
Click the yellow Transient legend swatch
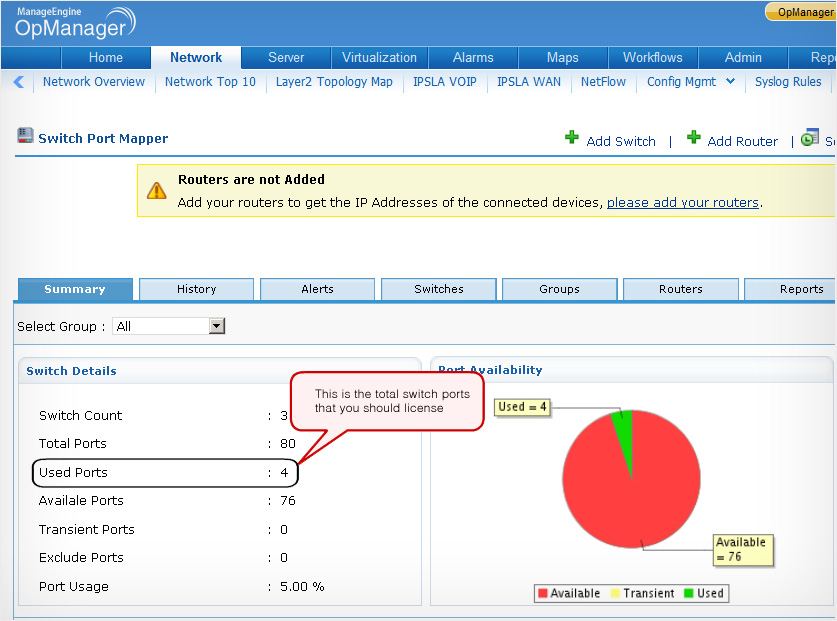615,593
